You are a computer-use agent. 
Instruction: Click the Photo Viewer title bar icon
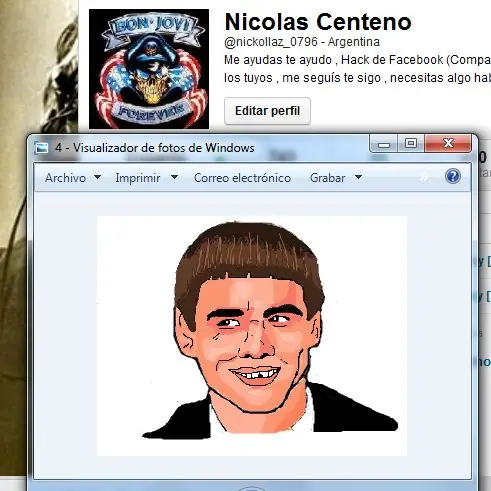tap(42, 148)
